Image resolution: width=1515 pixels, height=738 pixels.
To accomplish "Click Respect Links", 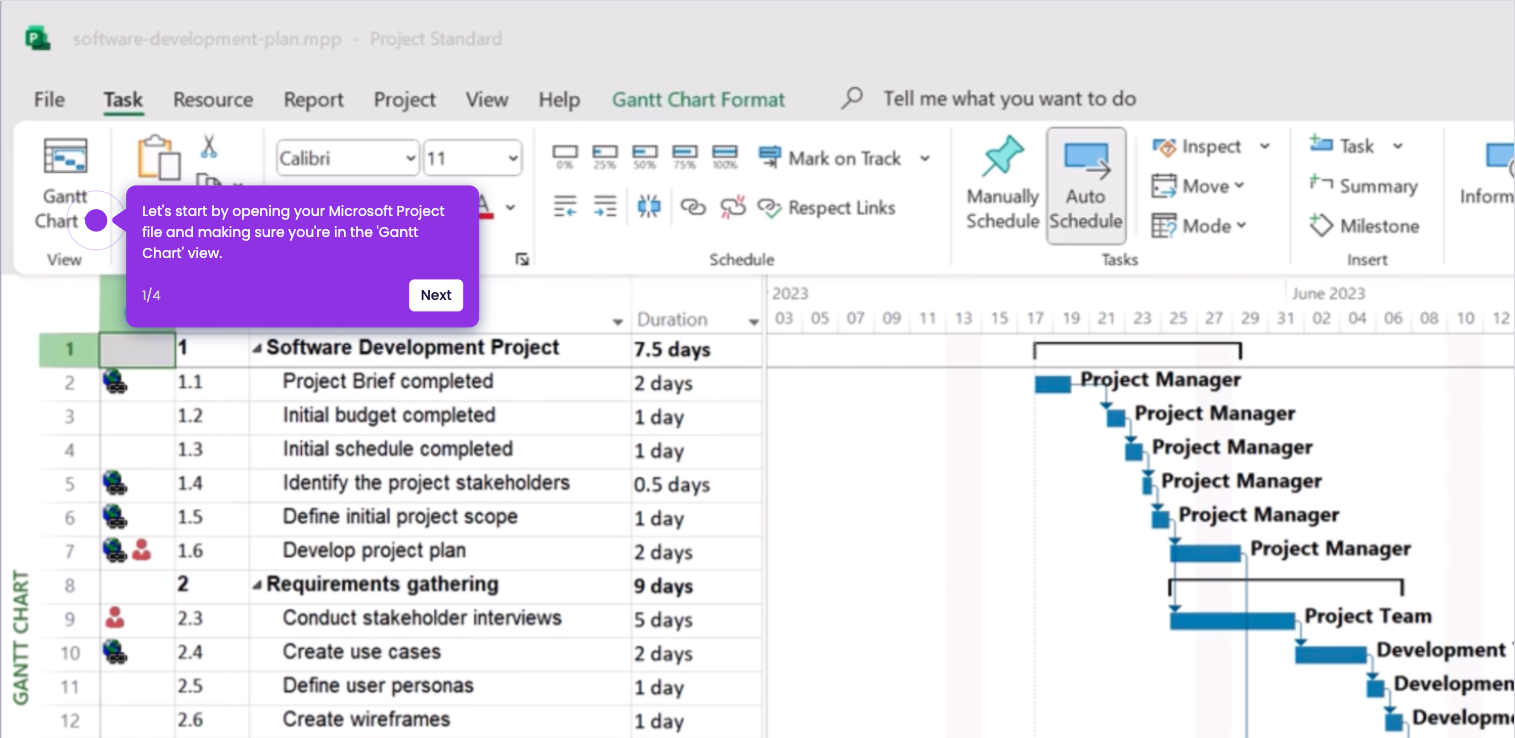I will [826, 208].
